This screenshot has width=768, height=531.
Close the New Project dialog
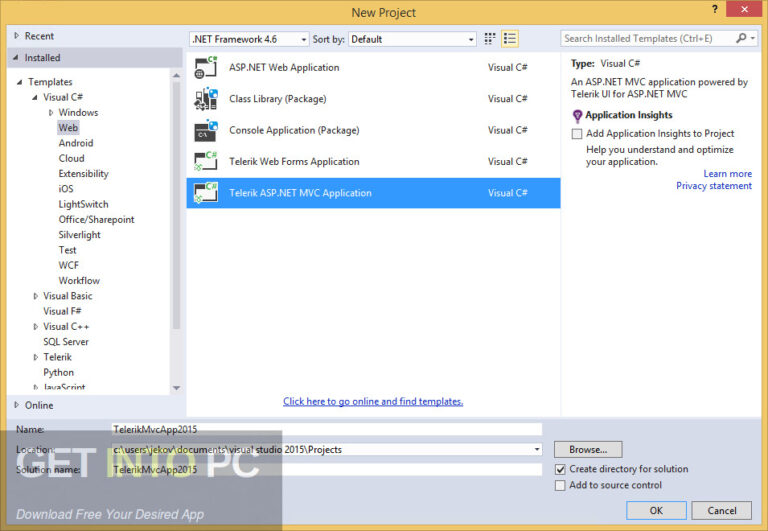point(744,9)
